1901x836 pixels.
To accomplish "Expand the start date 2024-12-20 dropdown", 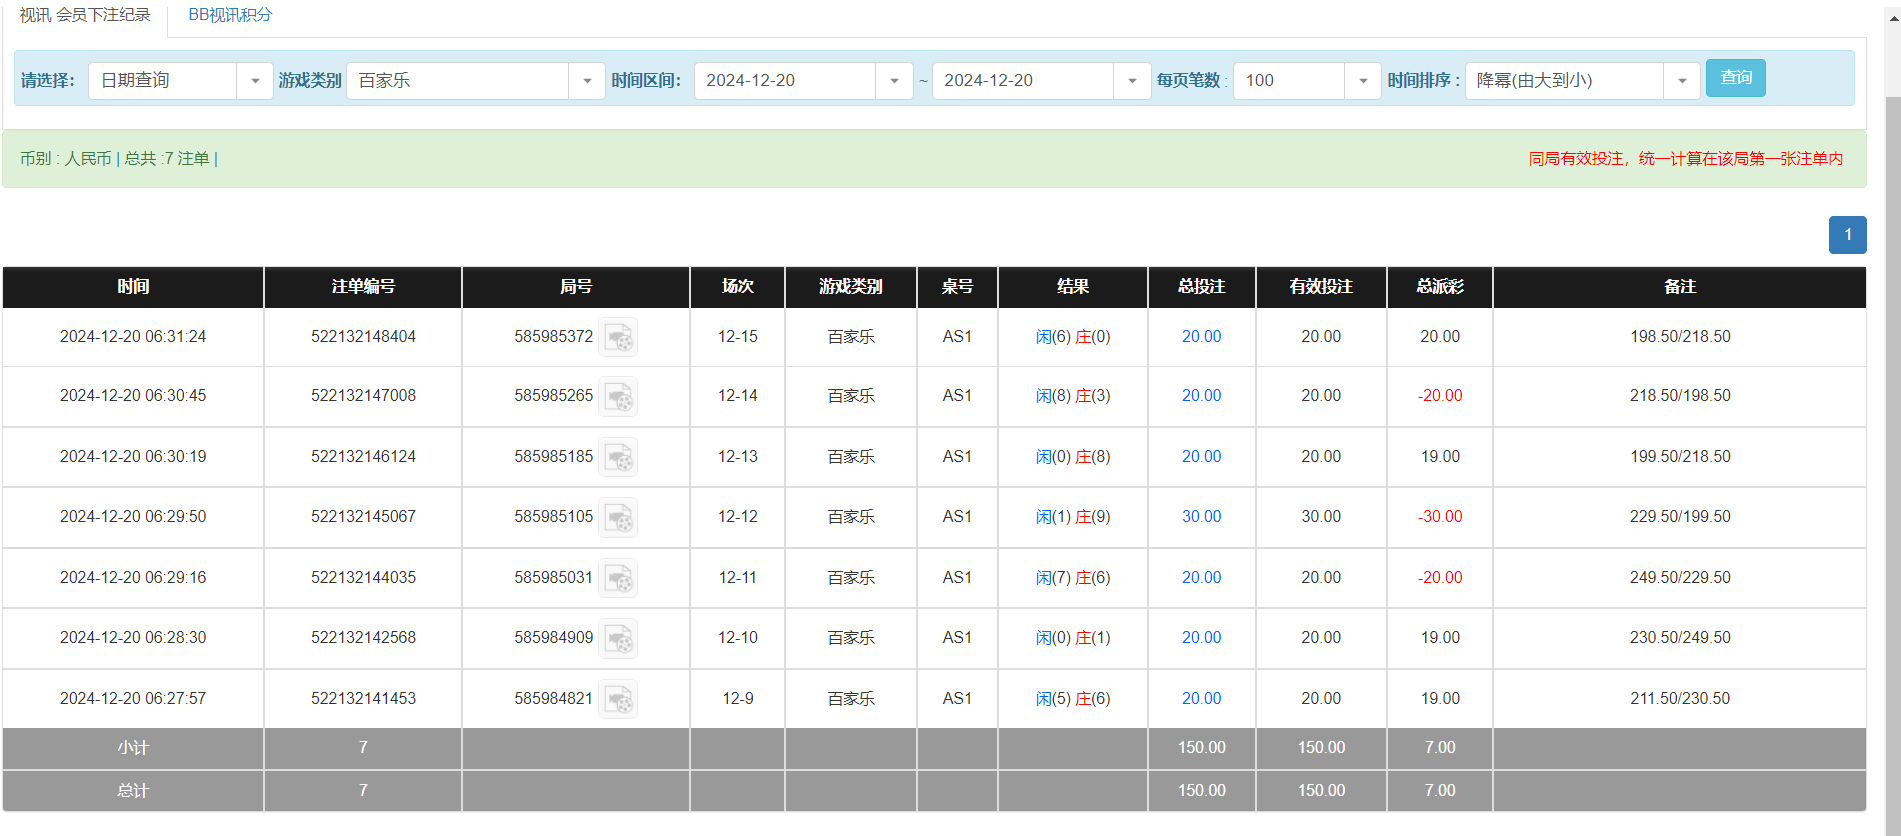I will coord(894,81).
